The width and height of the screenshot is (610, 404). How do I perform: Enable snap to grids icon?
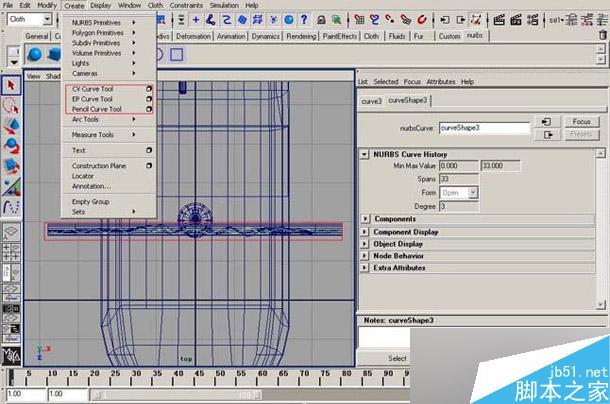click(x=359, y=19)
